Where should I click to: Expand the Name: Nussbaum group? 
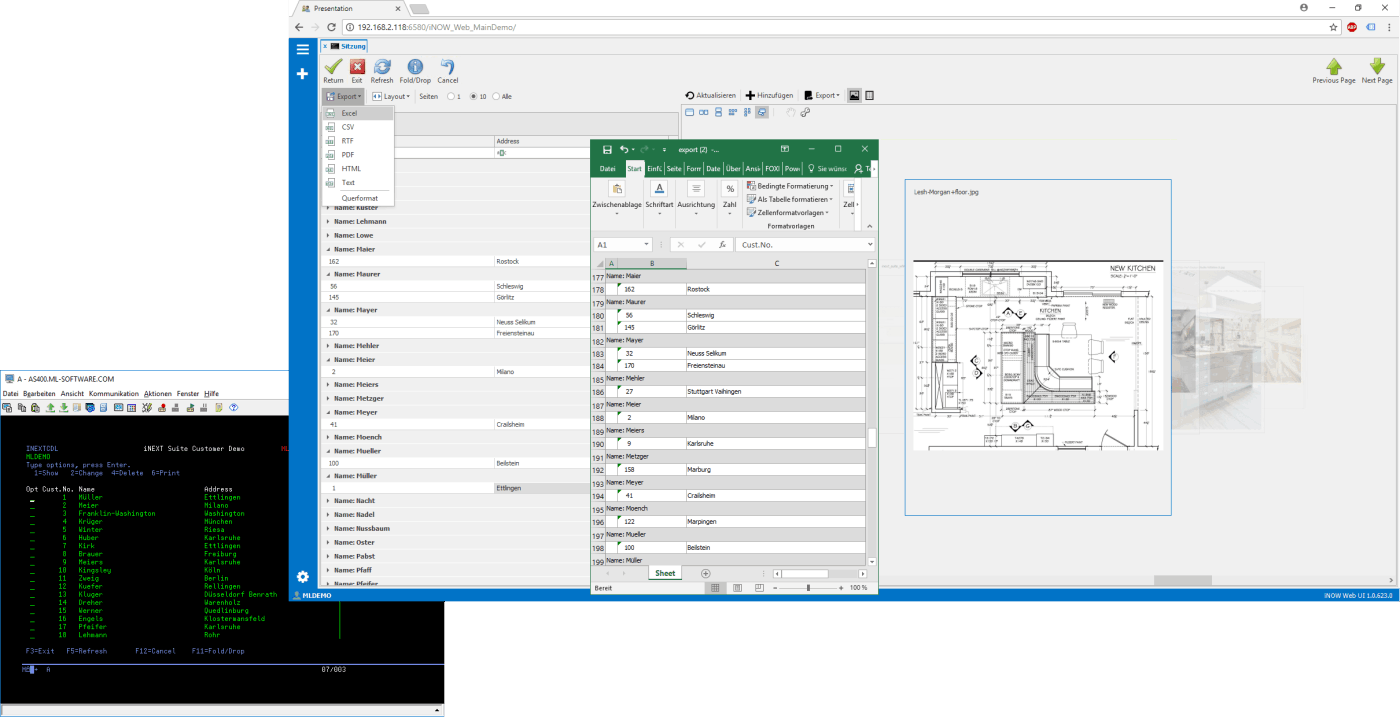coord(328,528)
